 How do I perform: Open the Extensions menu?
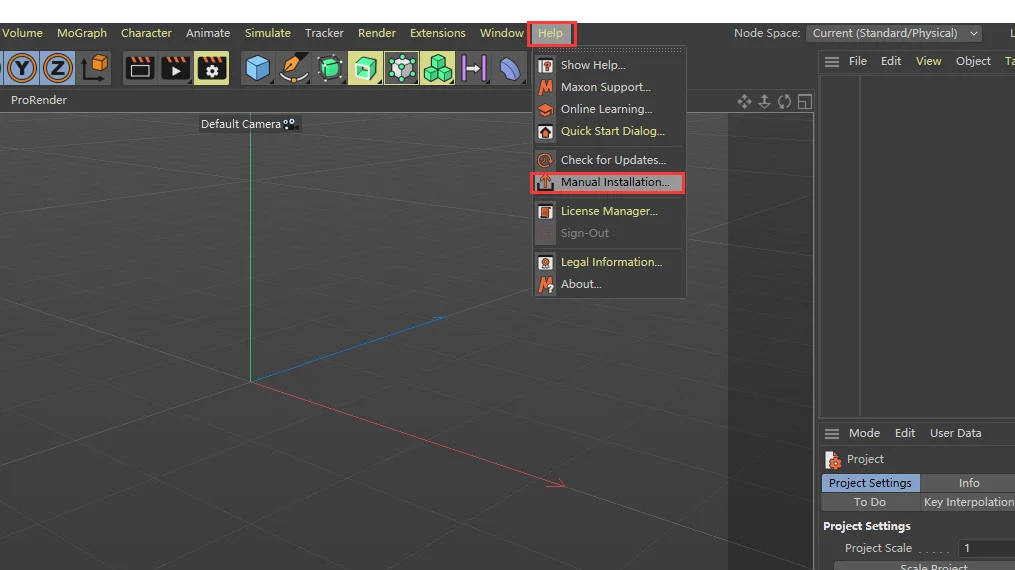point(438,33)
